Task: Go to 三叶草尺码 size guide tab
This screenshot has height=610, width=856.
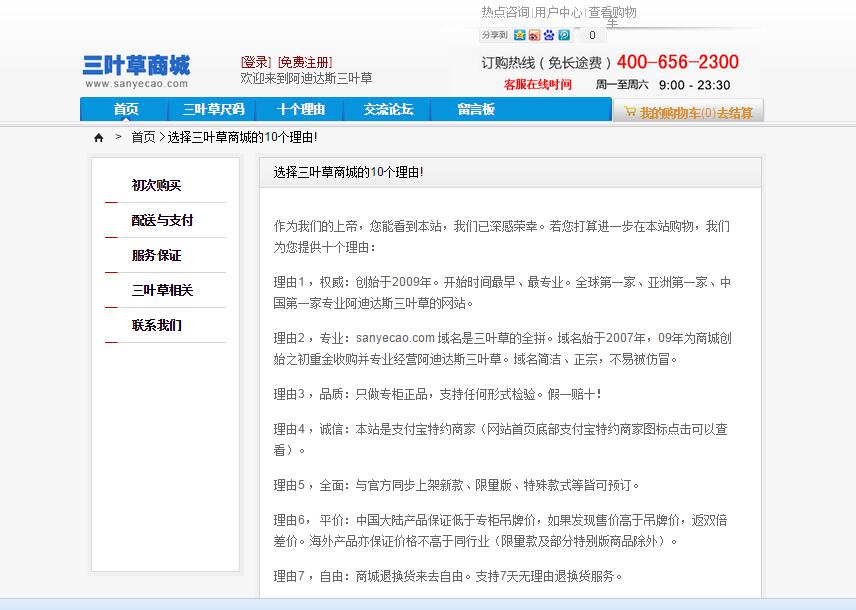Action: 213,110
